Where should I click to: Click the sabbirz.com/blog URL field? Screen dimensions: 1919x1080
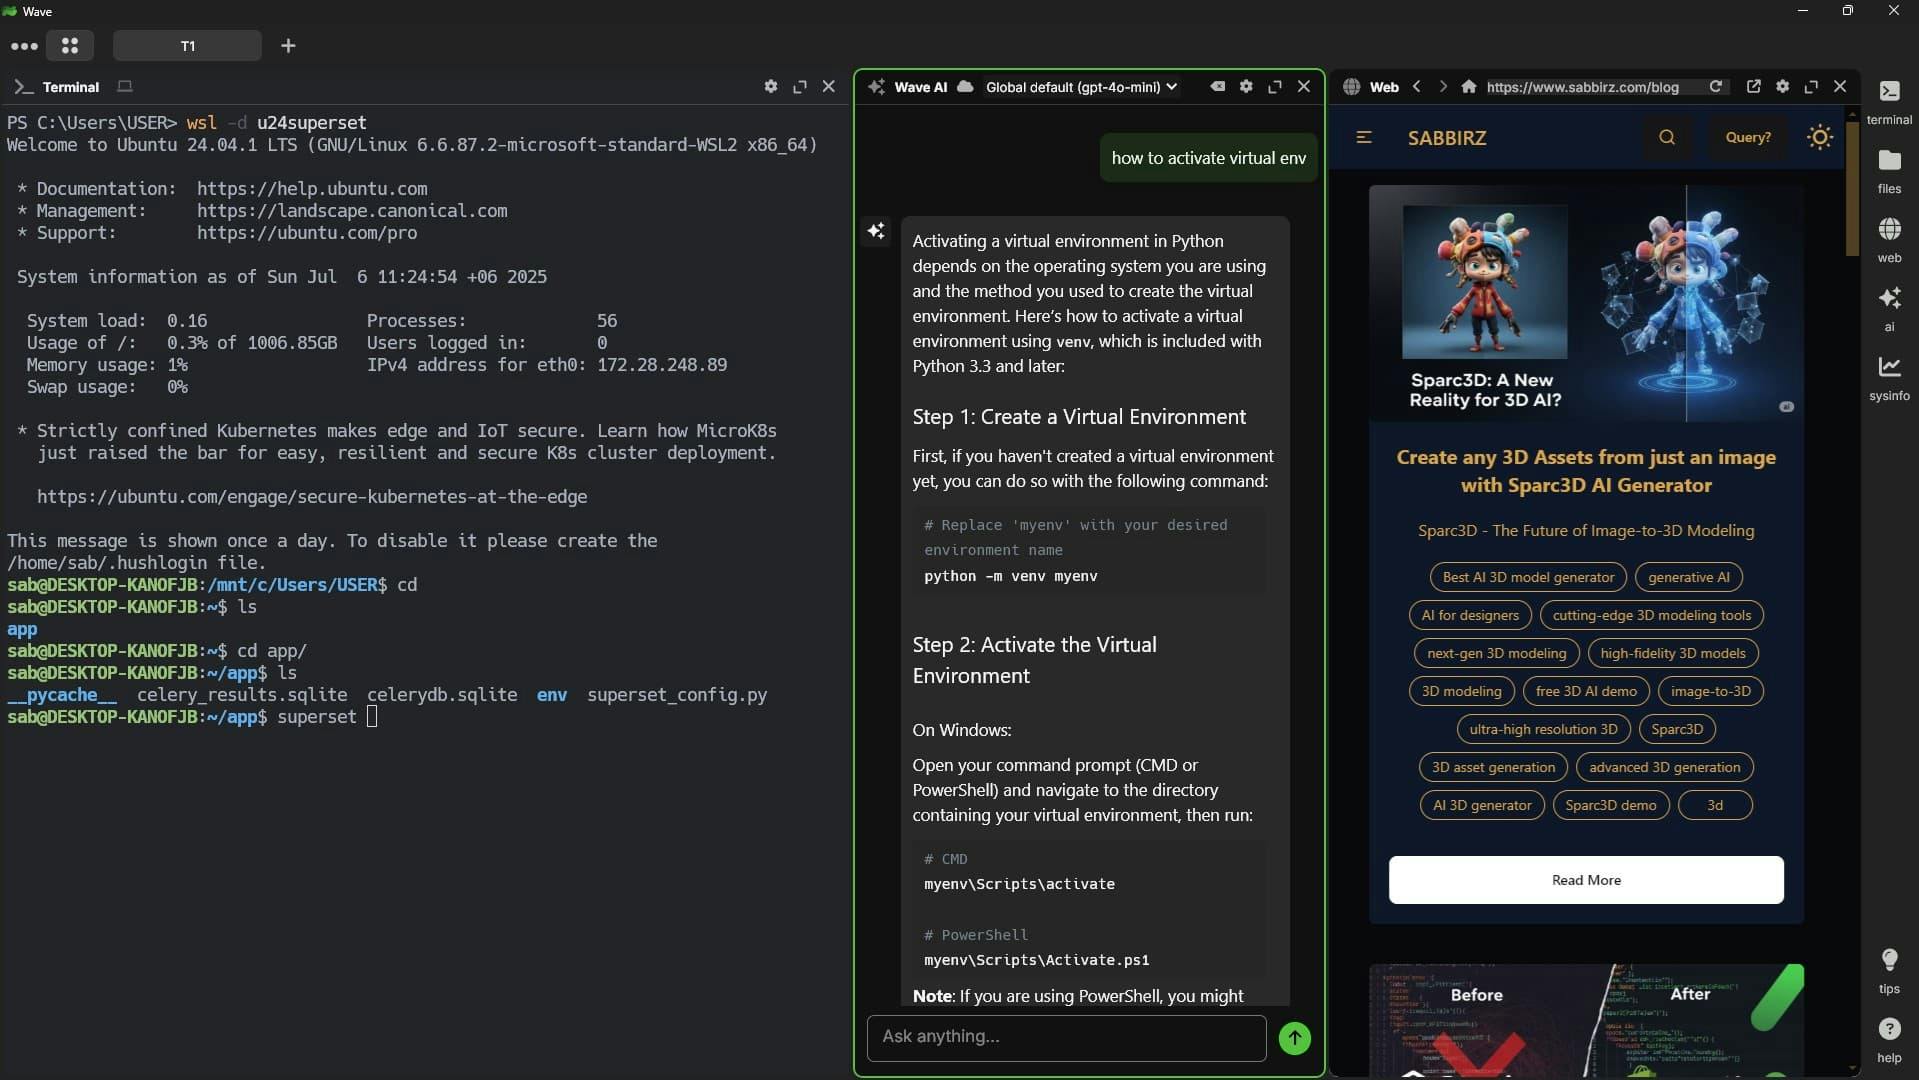pos(1593,87)
